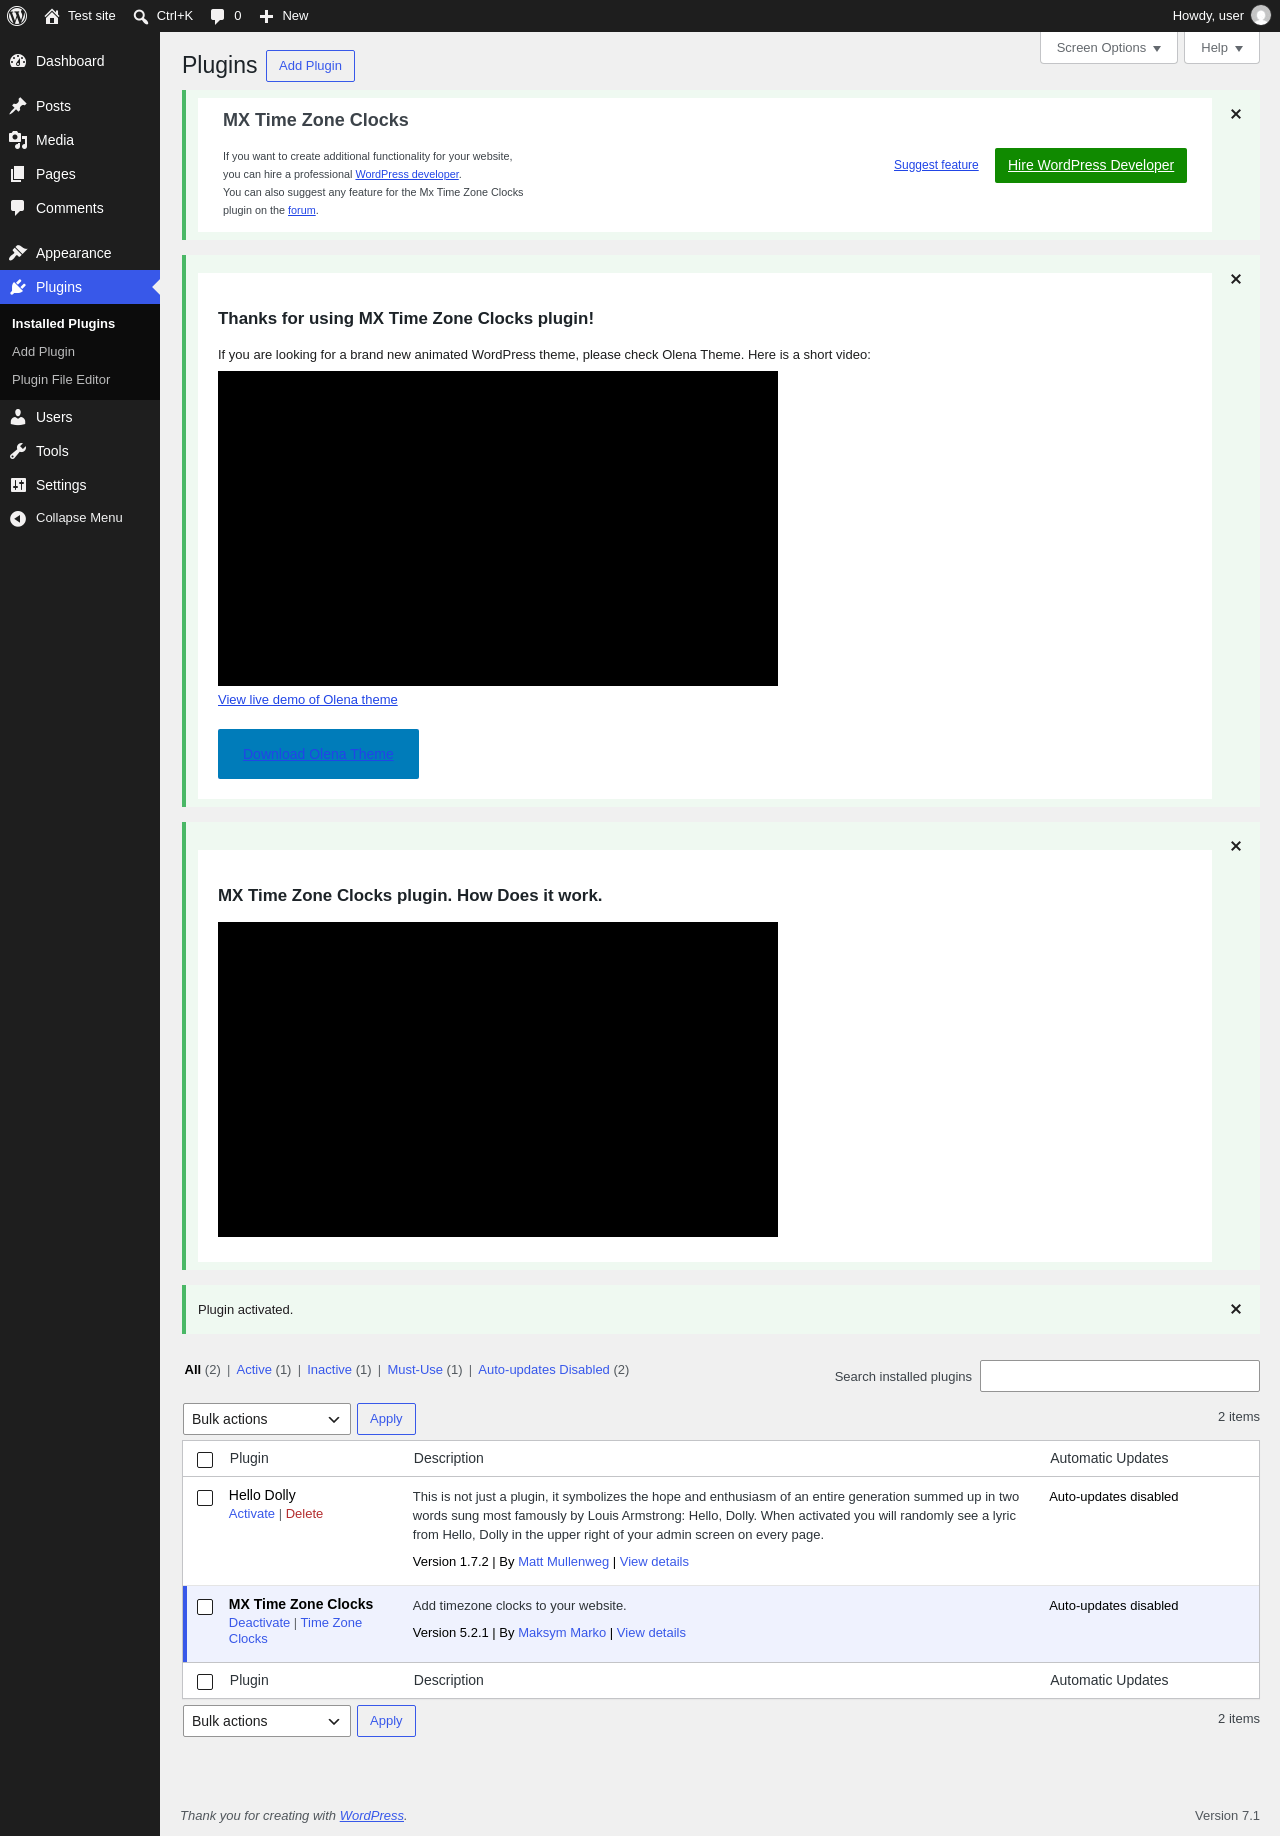Click the Download Olena Theme button
The image size is (1280, 1836).
click(318, 754)
